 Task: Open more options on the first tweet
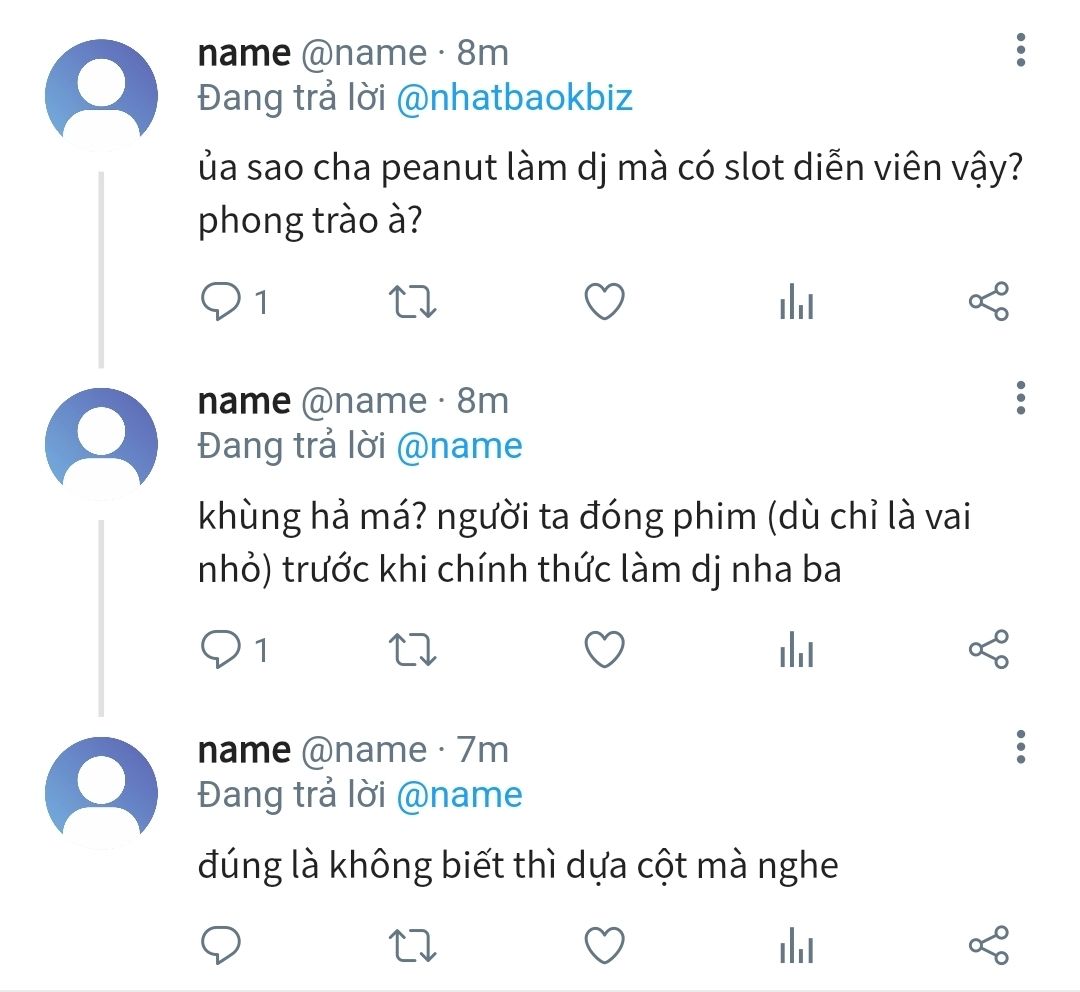(x=1020, y=49)
